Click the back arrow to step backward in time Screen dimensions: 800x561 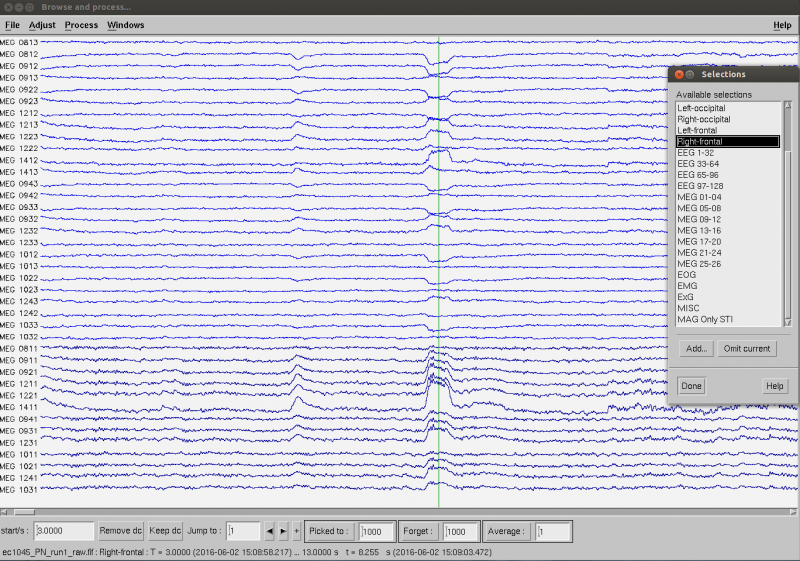pyautogui.click(x=269, y=531)
